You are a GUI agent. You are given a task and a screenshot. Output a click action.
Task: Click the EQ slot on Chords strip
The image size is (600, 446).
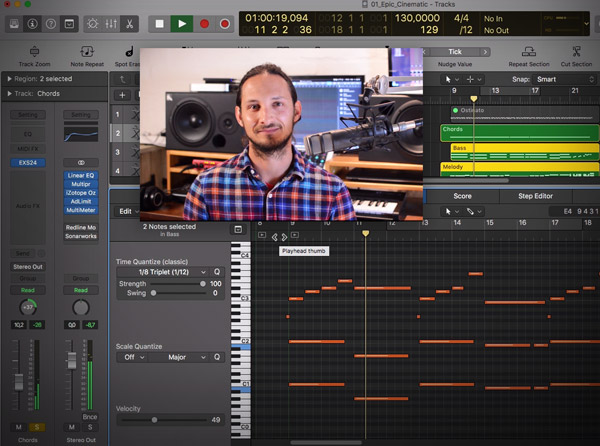click(28, 134)
